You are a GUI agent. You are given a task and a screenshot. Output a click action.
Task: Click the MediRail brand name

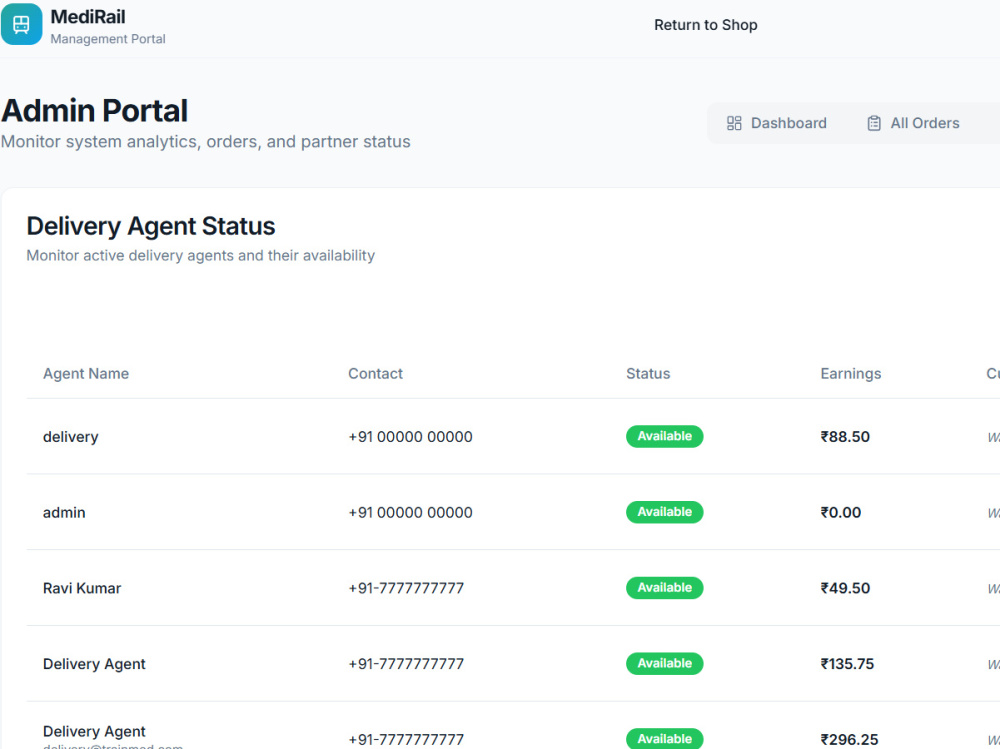88,17
